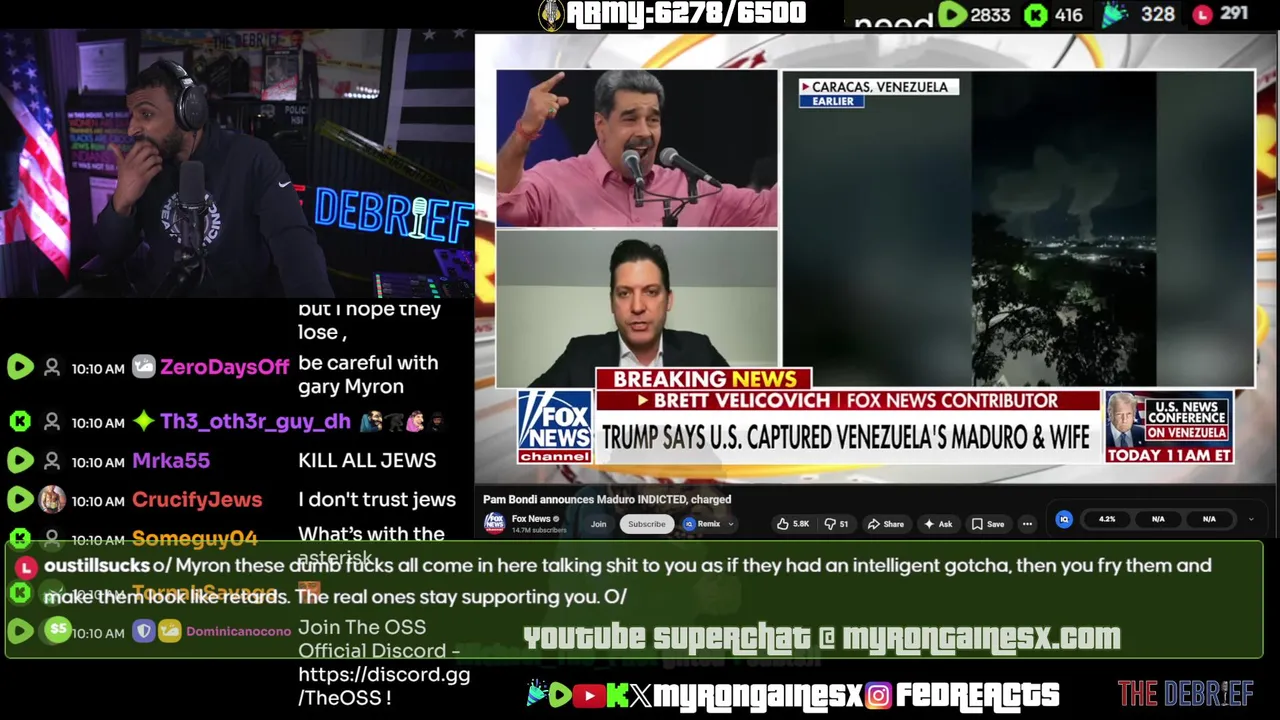Click the webcam feed of the streamer
The width and height of the screenshot is (1280, 720).
coord(237,164)
